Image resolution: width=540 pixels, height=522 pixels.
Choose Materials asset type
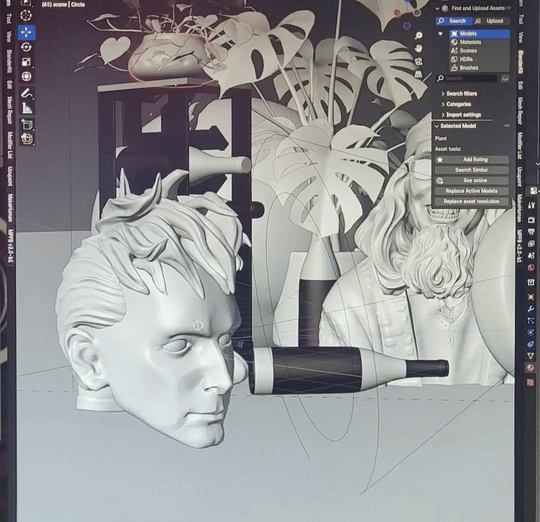[x=480, y=42]
